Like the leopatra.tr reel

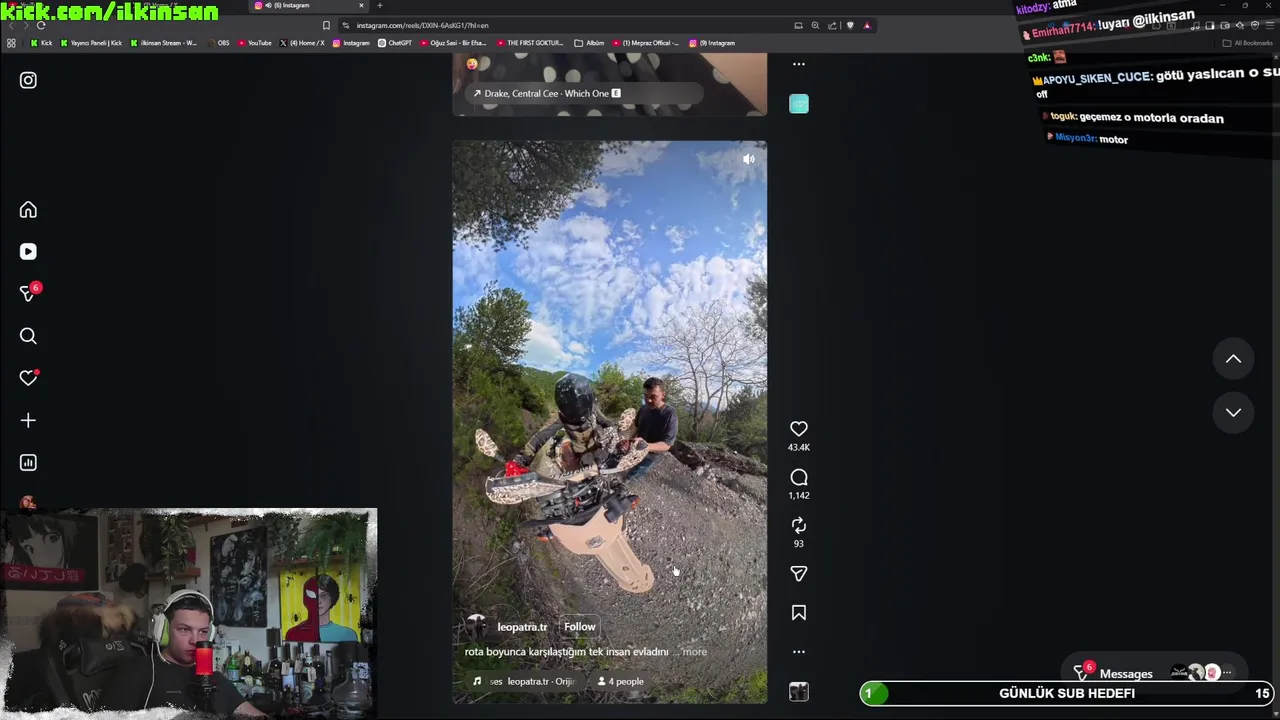click(798, 429)
